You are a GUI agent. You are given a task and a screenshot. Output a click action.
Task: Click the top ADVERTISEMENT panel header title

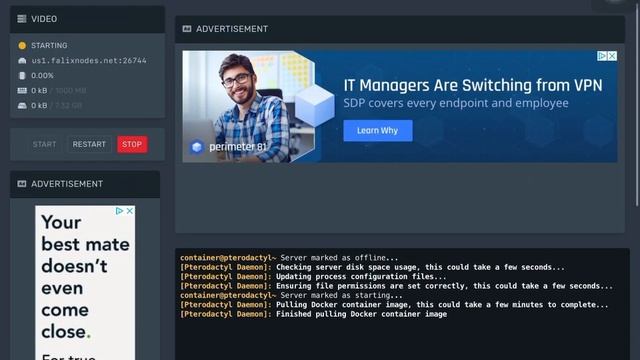[232, 29]
